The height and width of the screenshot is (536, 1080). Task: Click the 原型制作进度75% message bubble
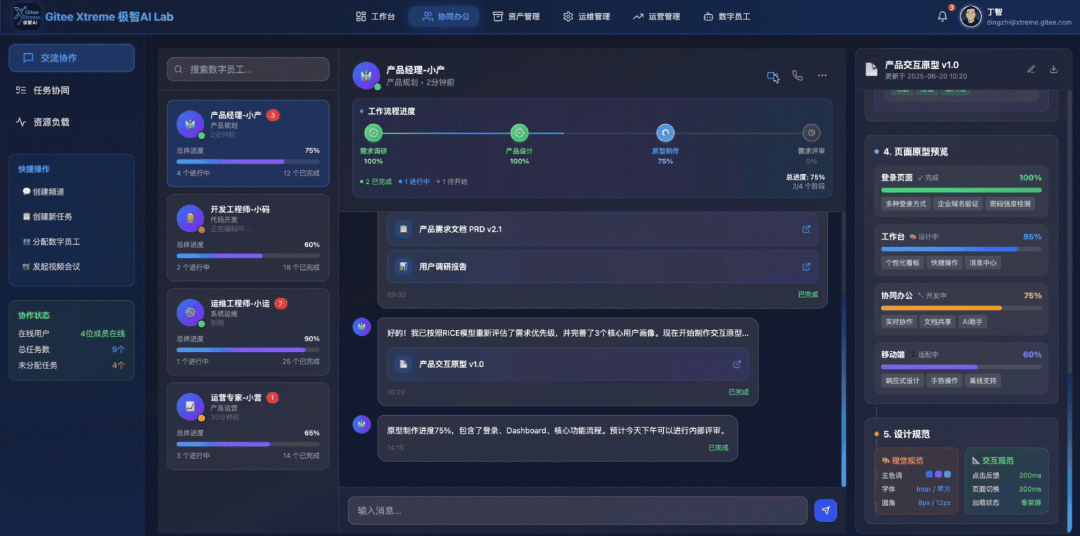point(557,438)
